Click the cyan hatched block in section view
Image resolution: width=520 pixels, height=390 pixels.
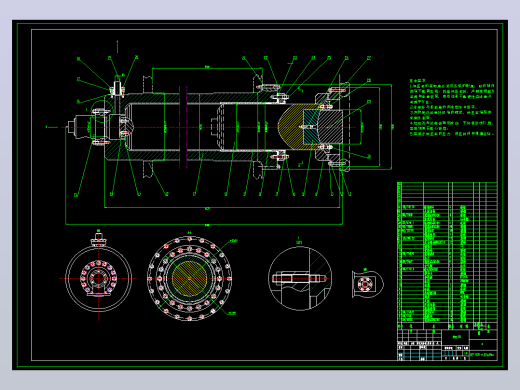[x=311, y=127]
